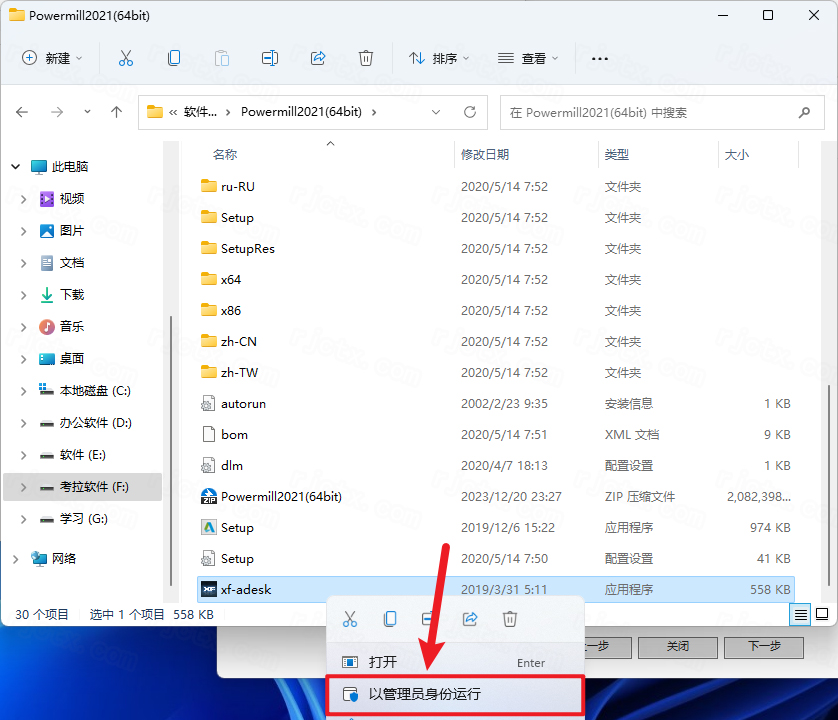Select the xf-adesk application icon
The height and width of the screenshot is (720, 838).
208,590
